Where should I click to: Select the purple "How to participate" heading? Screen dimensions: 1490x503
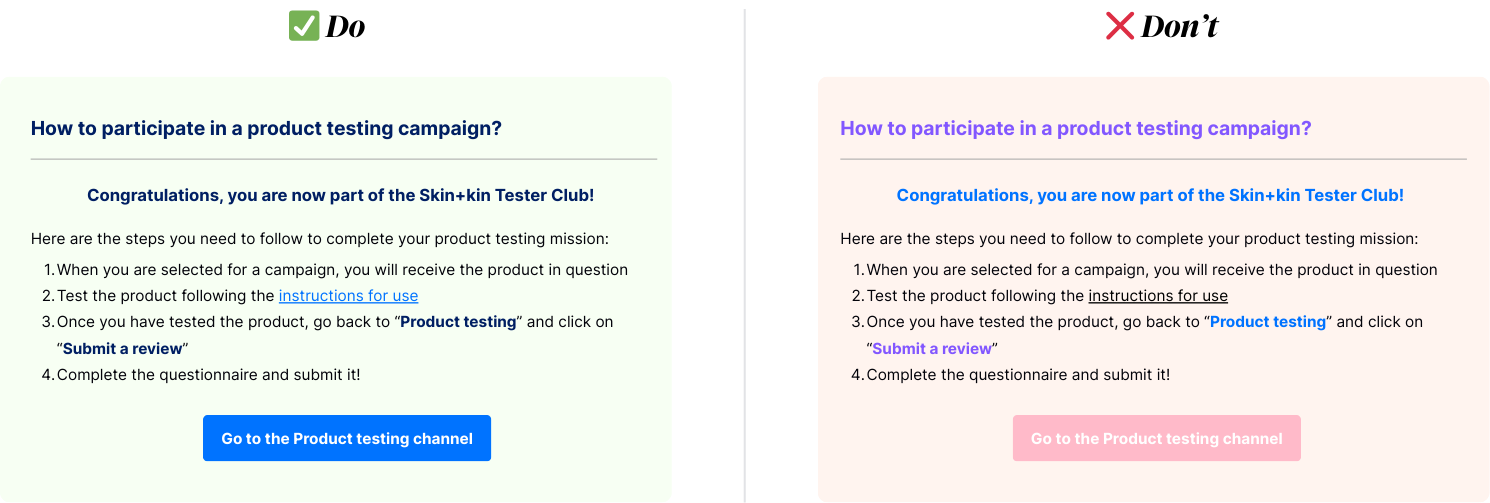tap(1075, 129)
